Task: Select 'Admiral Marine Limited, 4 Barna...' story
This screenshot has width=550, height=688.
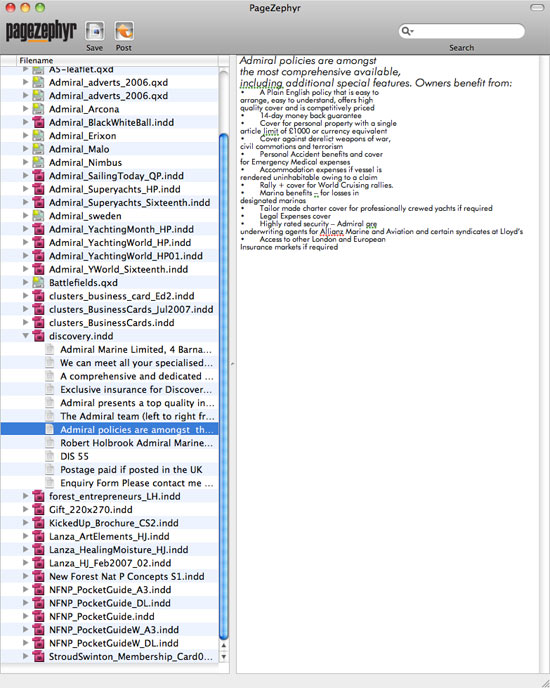Action: point(109,349)
